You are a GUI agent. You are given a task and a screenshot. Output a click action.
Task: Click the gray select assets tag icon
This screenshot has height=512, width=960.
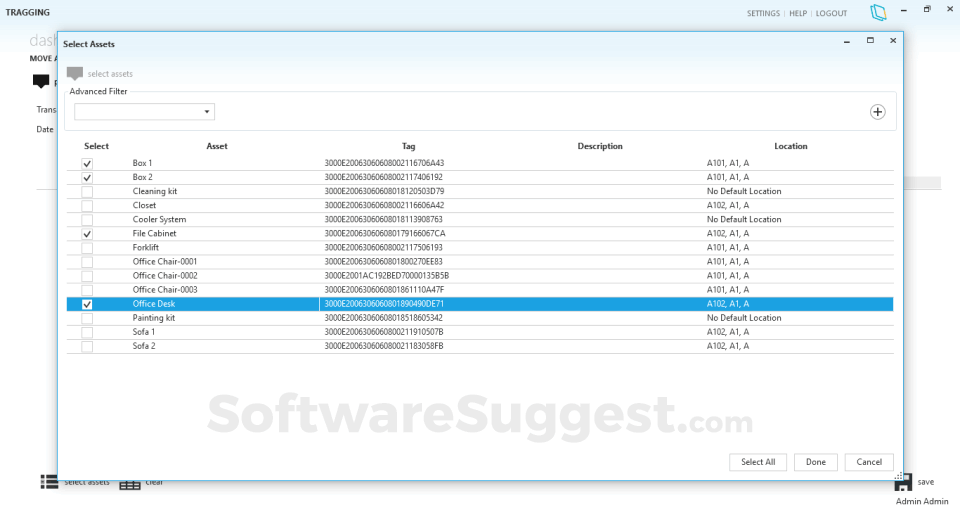(75, 73)
